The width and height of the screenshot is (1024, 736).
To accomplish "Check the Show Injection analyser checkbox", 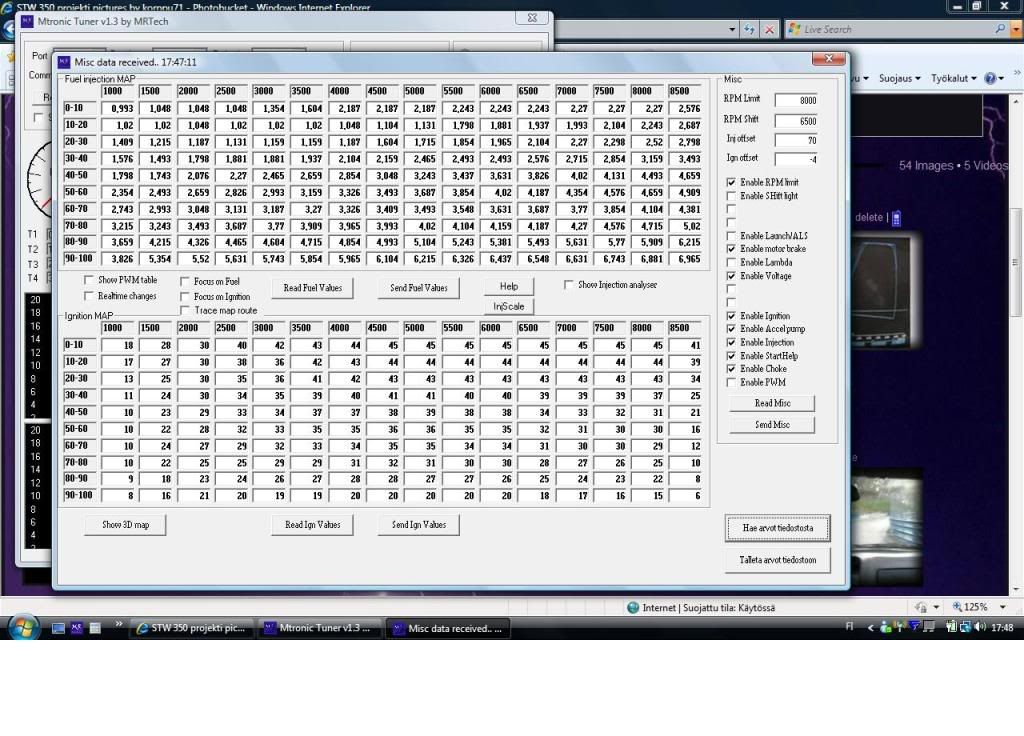I will click(x=569, y=285).
